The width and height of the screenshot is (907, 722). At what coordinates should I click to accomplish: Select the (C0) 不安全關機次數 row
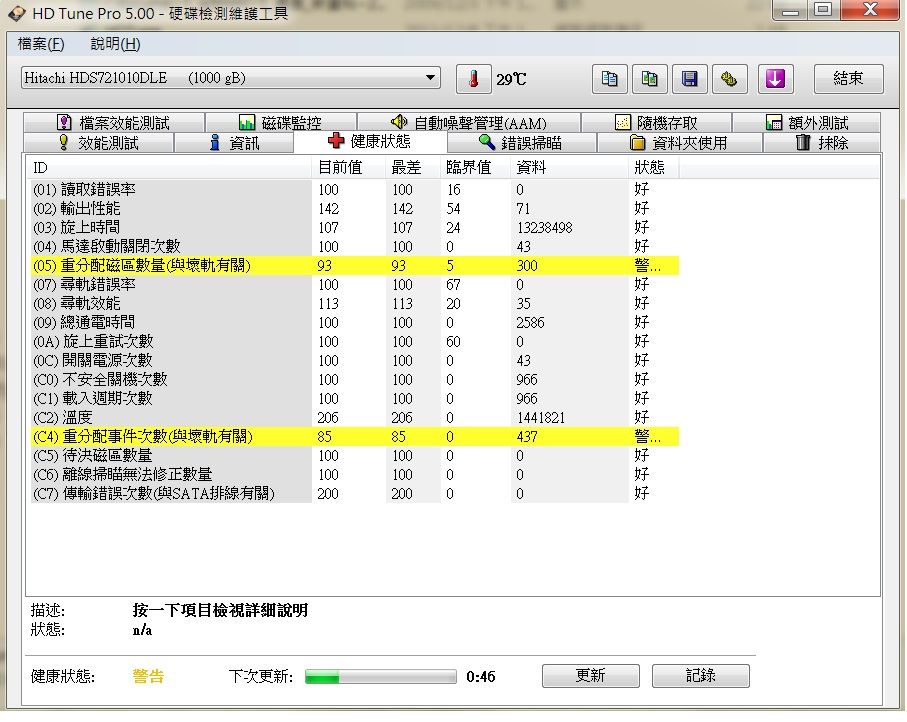(355, 380)
